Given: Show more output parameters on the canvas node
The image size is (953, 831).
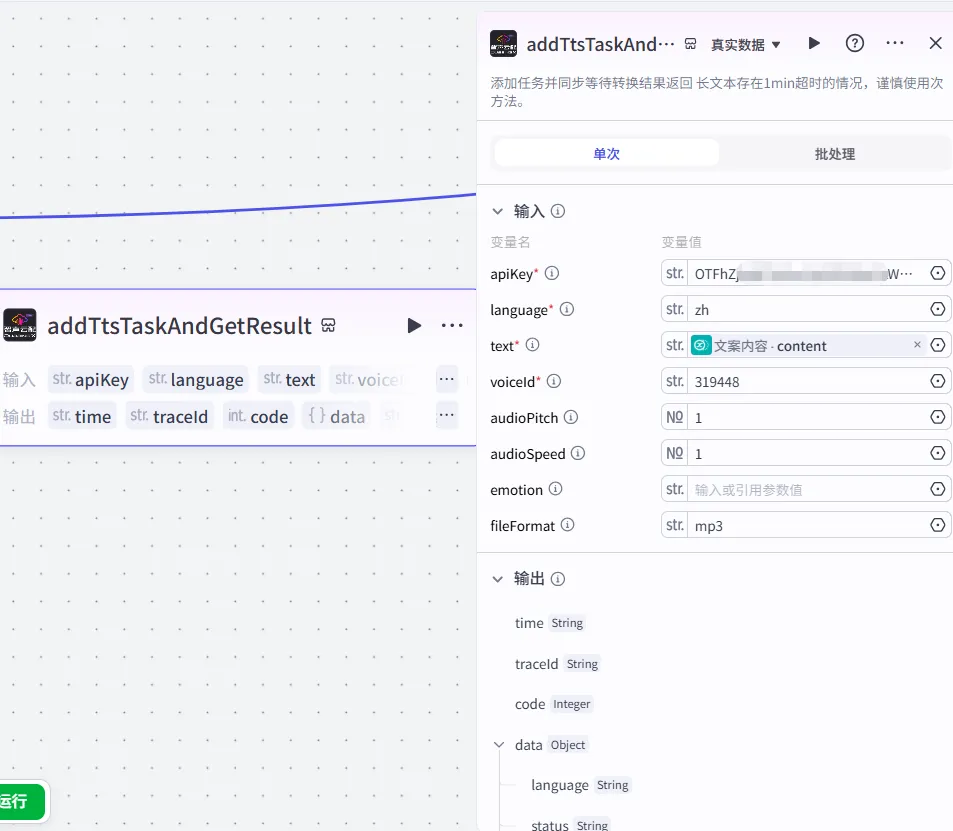Looking at the screenshot, I should 447,416.
